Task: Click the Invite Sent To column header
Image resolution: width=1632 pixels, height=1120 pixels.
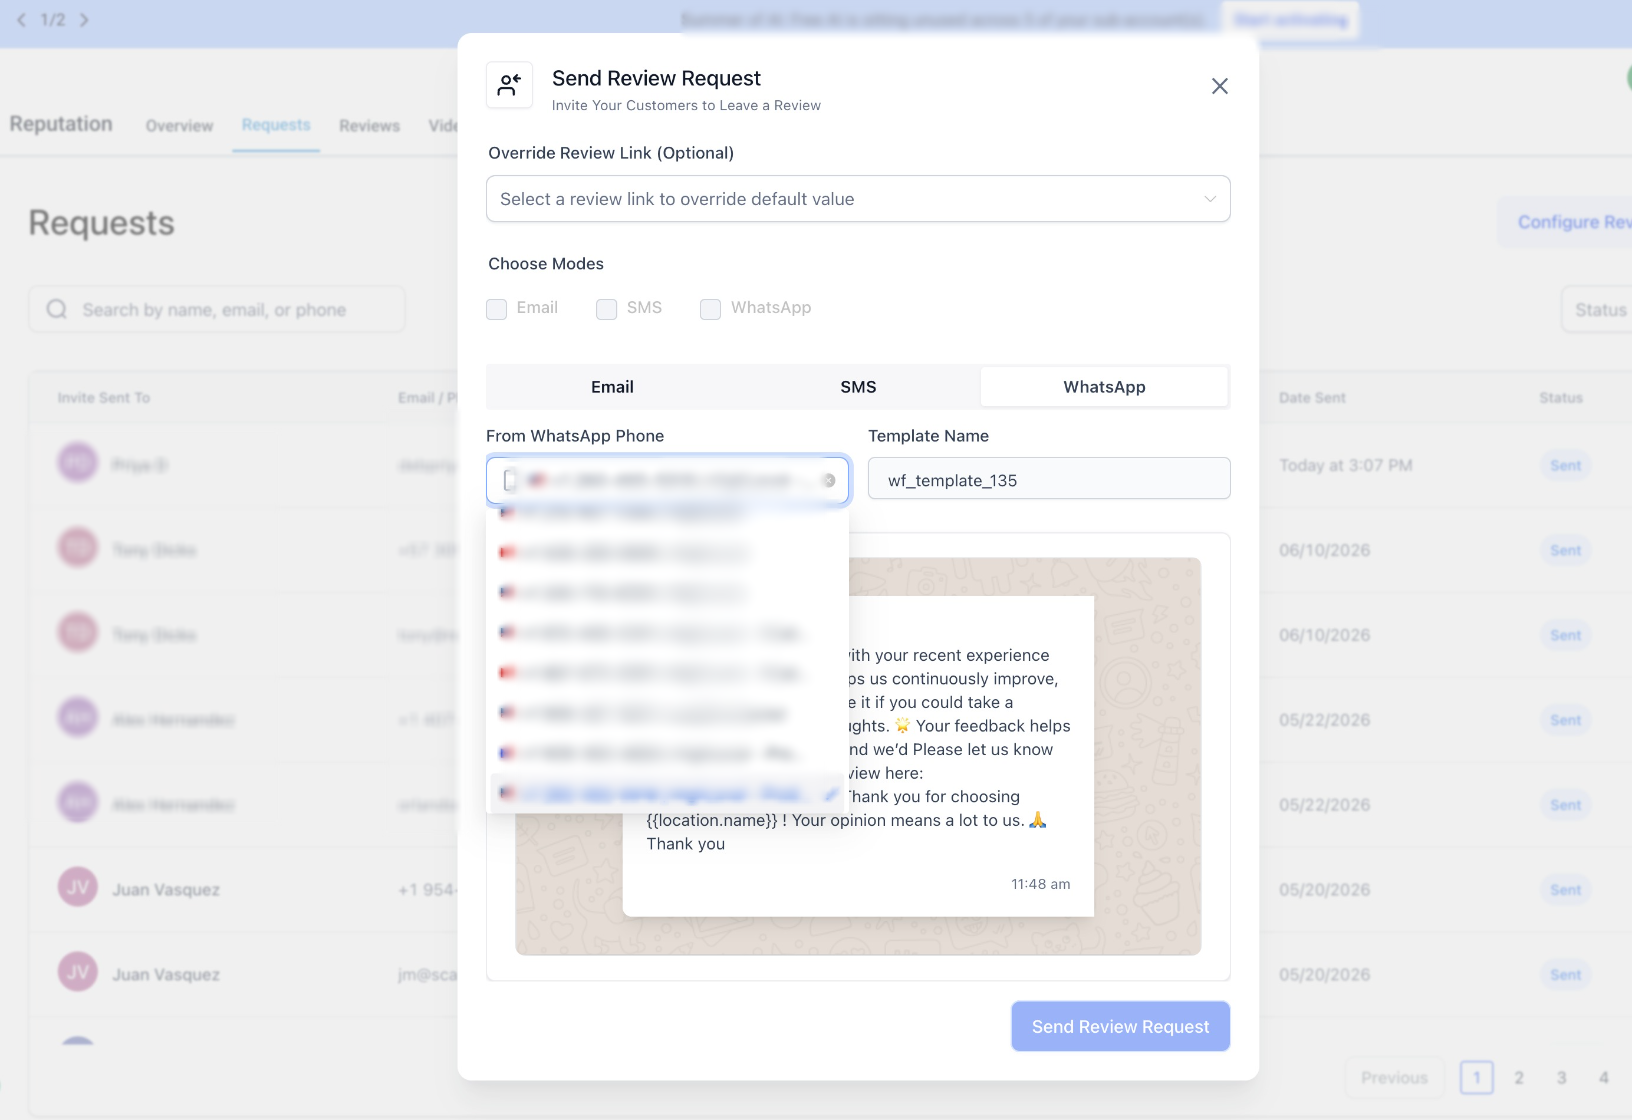Action: [x=104, y=398]
